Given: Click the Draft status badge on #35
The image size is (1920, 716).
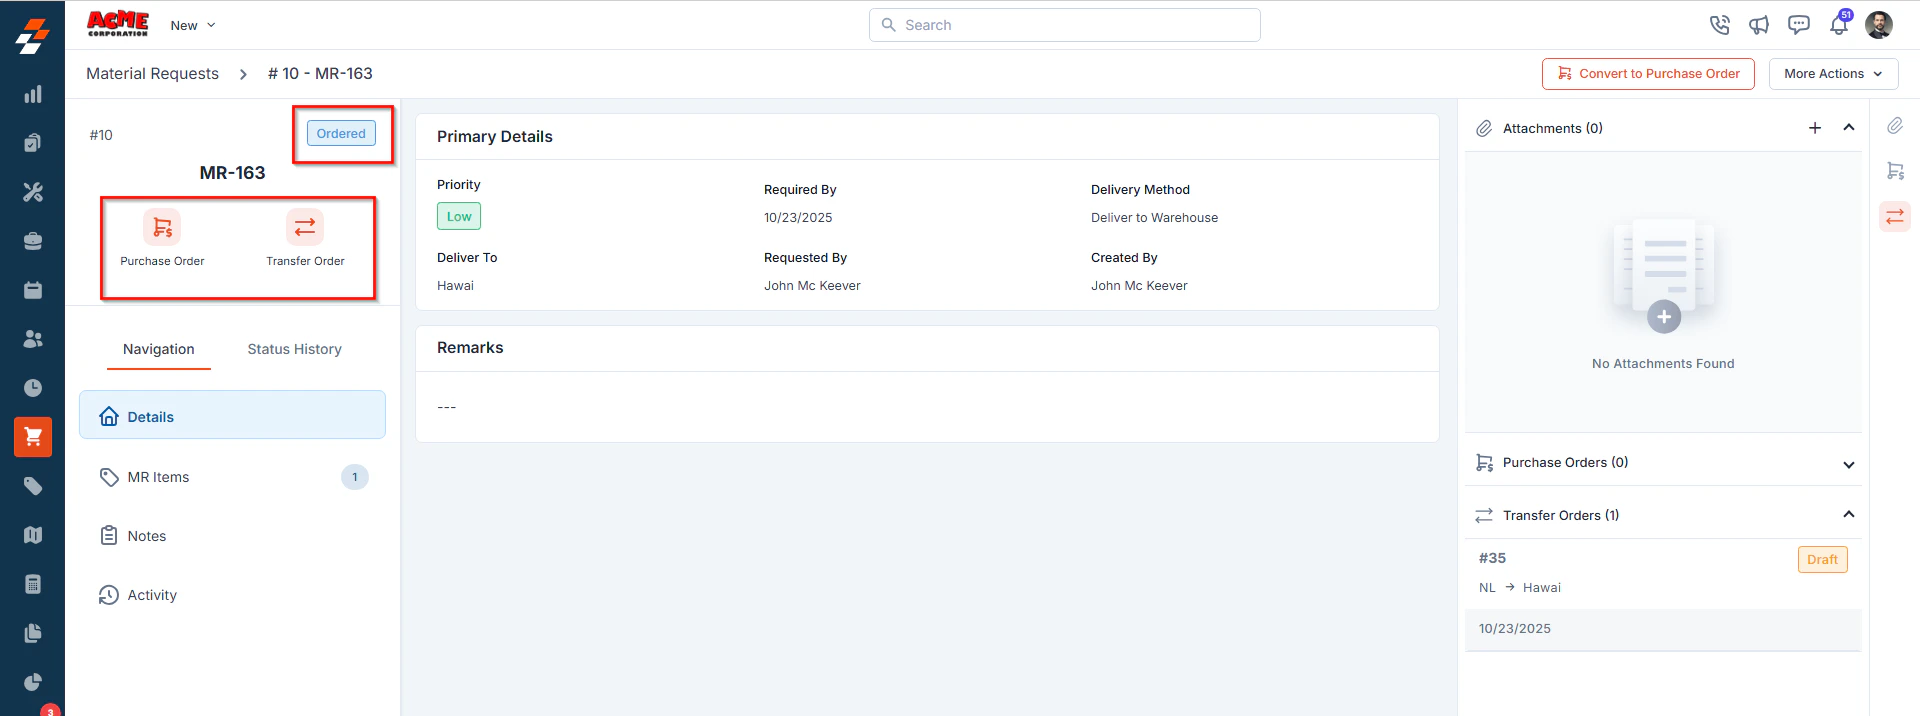Looking at the screenshot, I should tap(1822, 560).
